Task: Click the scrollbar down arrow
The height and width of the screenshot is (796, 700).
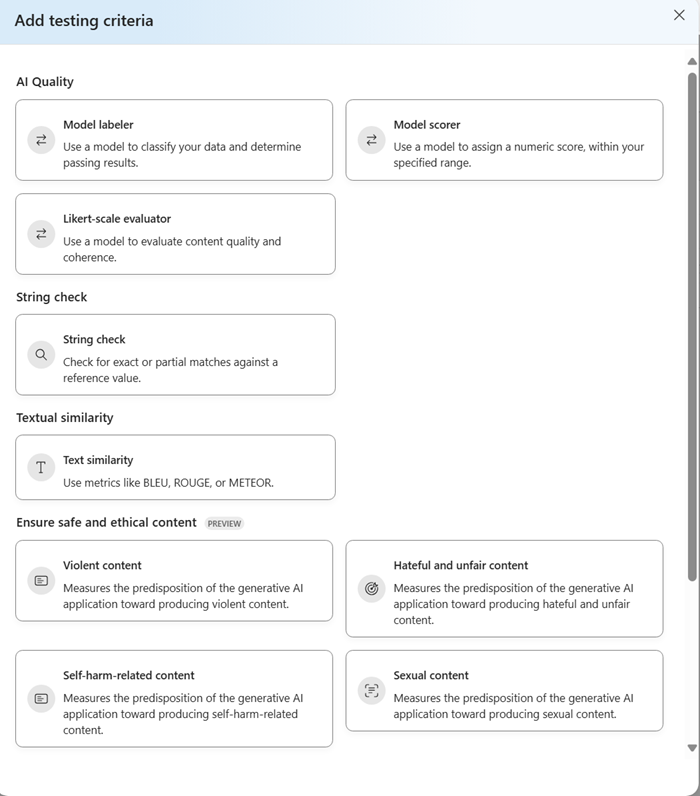Action: click(692, 748)
